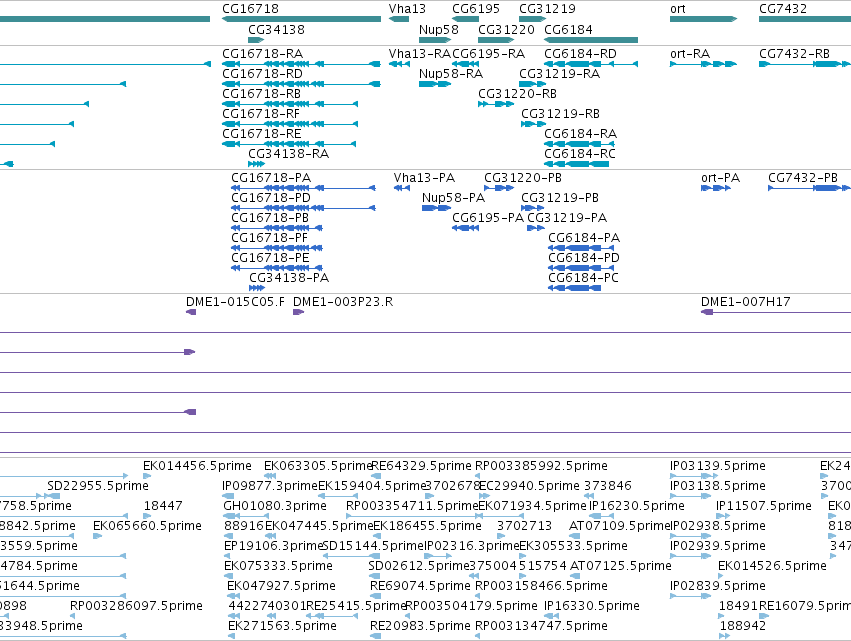Select CDS Vha13-PA label
Screen dimensions: 851x641
pyautogui.click(x=424, y=178)
